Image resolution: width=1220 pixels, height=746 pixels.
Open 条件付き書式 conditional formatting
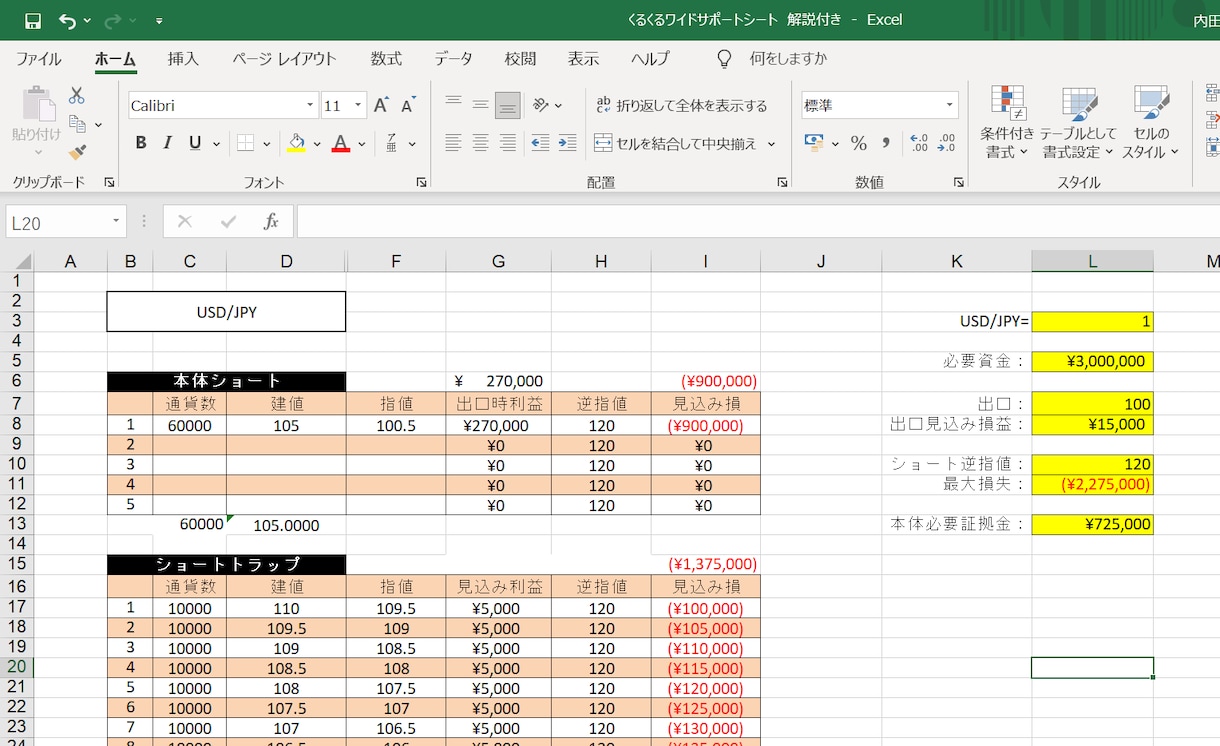(x=1007, y=123)
